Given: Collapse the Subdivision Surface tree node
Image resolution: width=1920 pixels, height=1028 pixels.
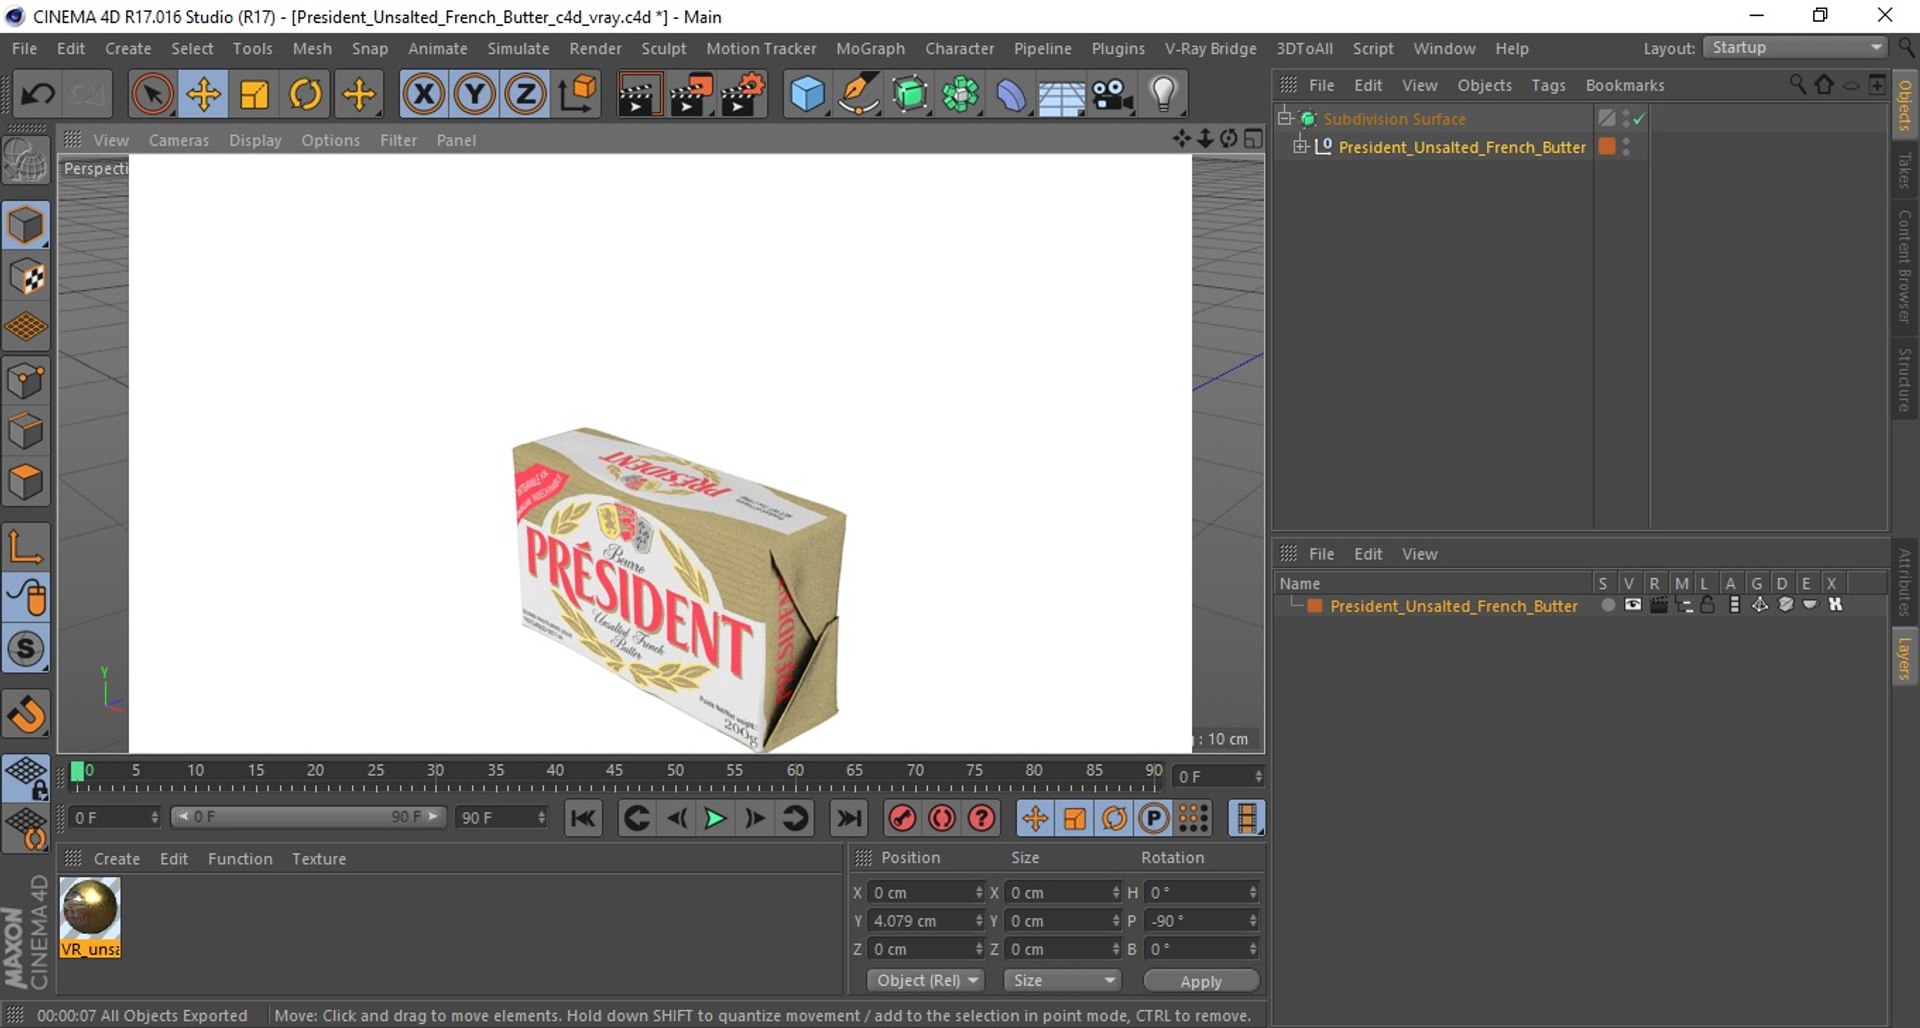Looking at the screenshot, I should click(1285, 118).
